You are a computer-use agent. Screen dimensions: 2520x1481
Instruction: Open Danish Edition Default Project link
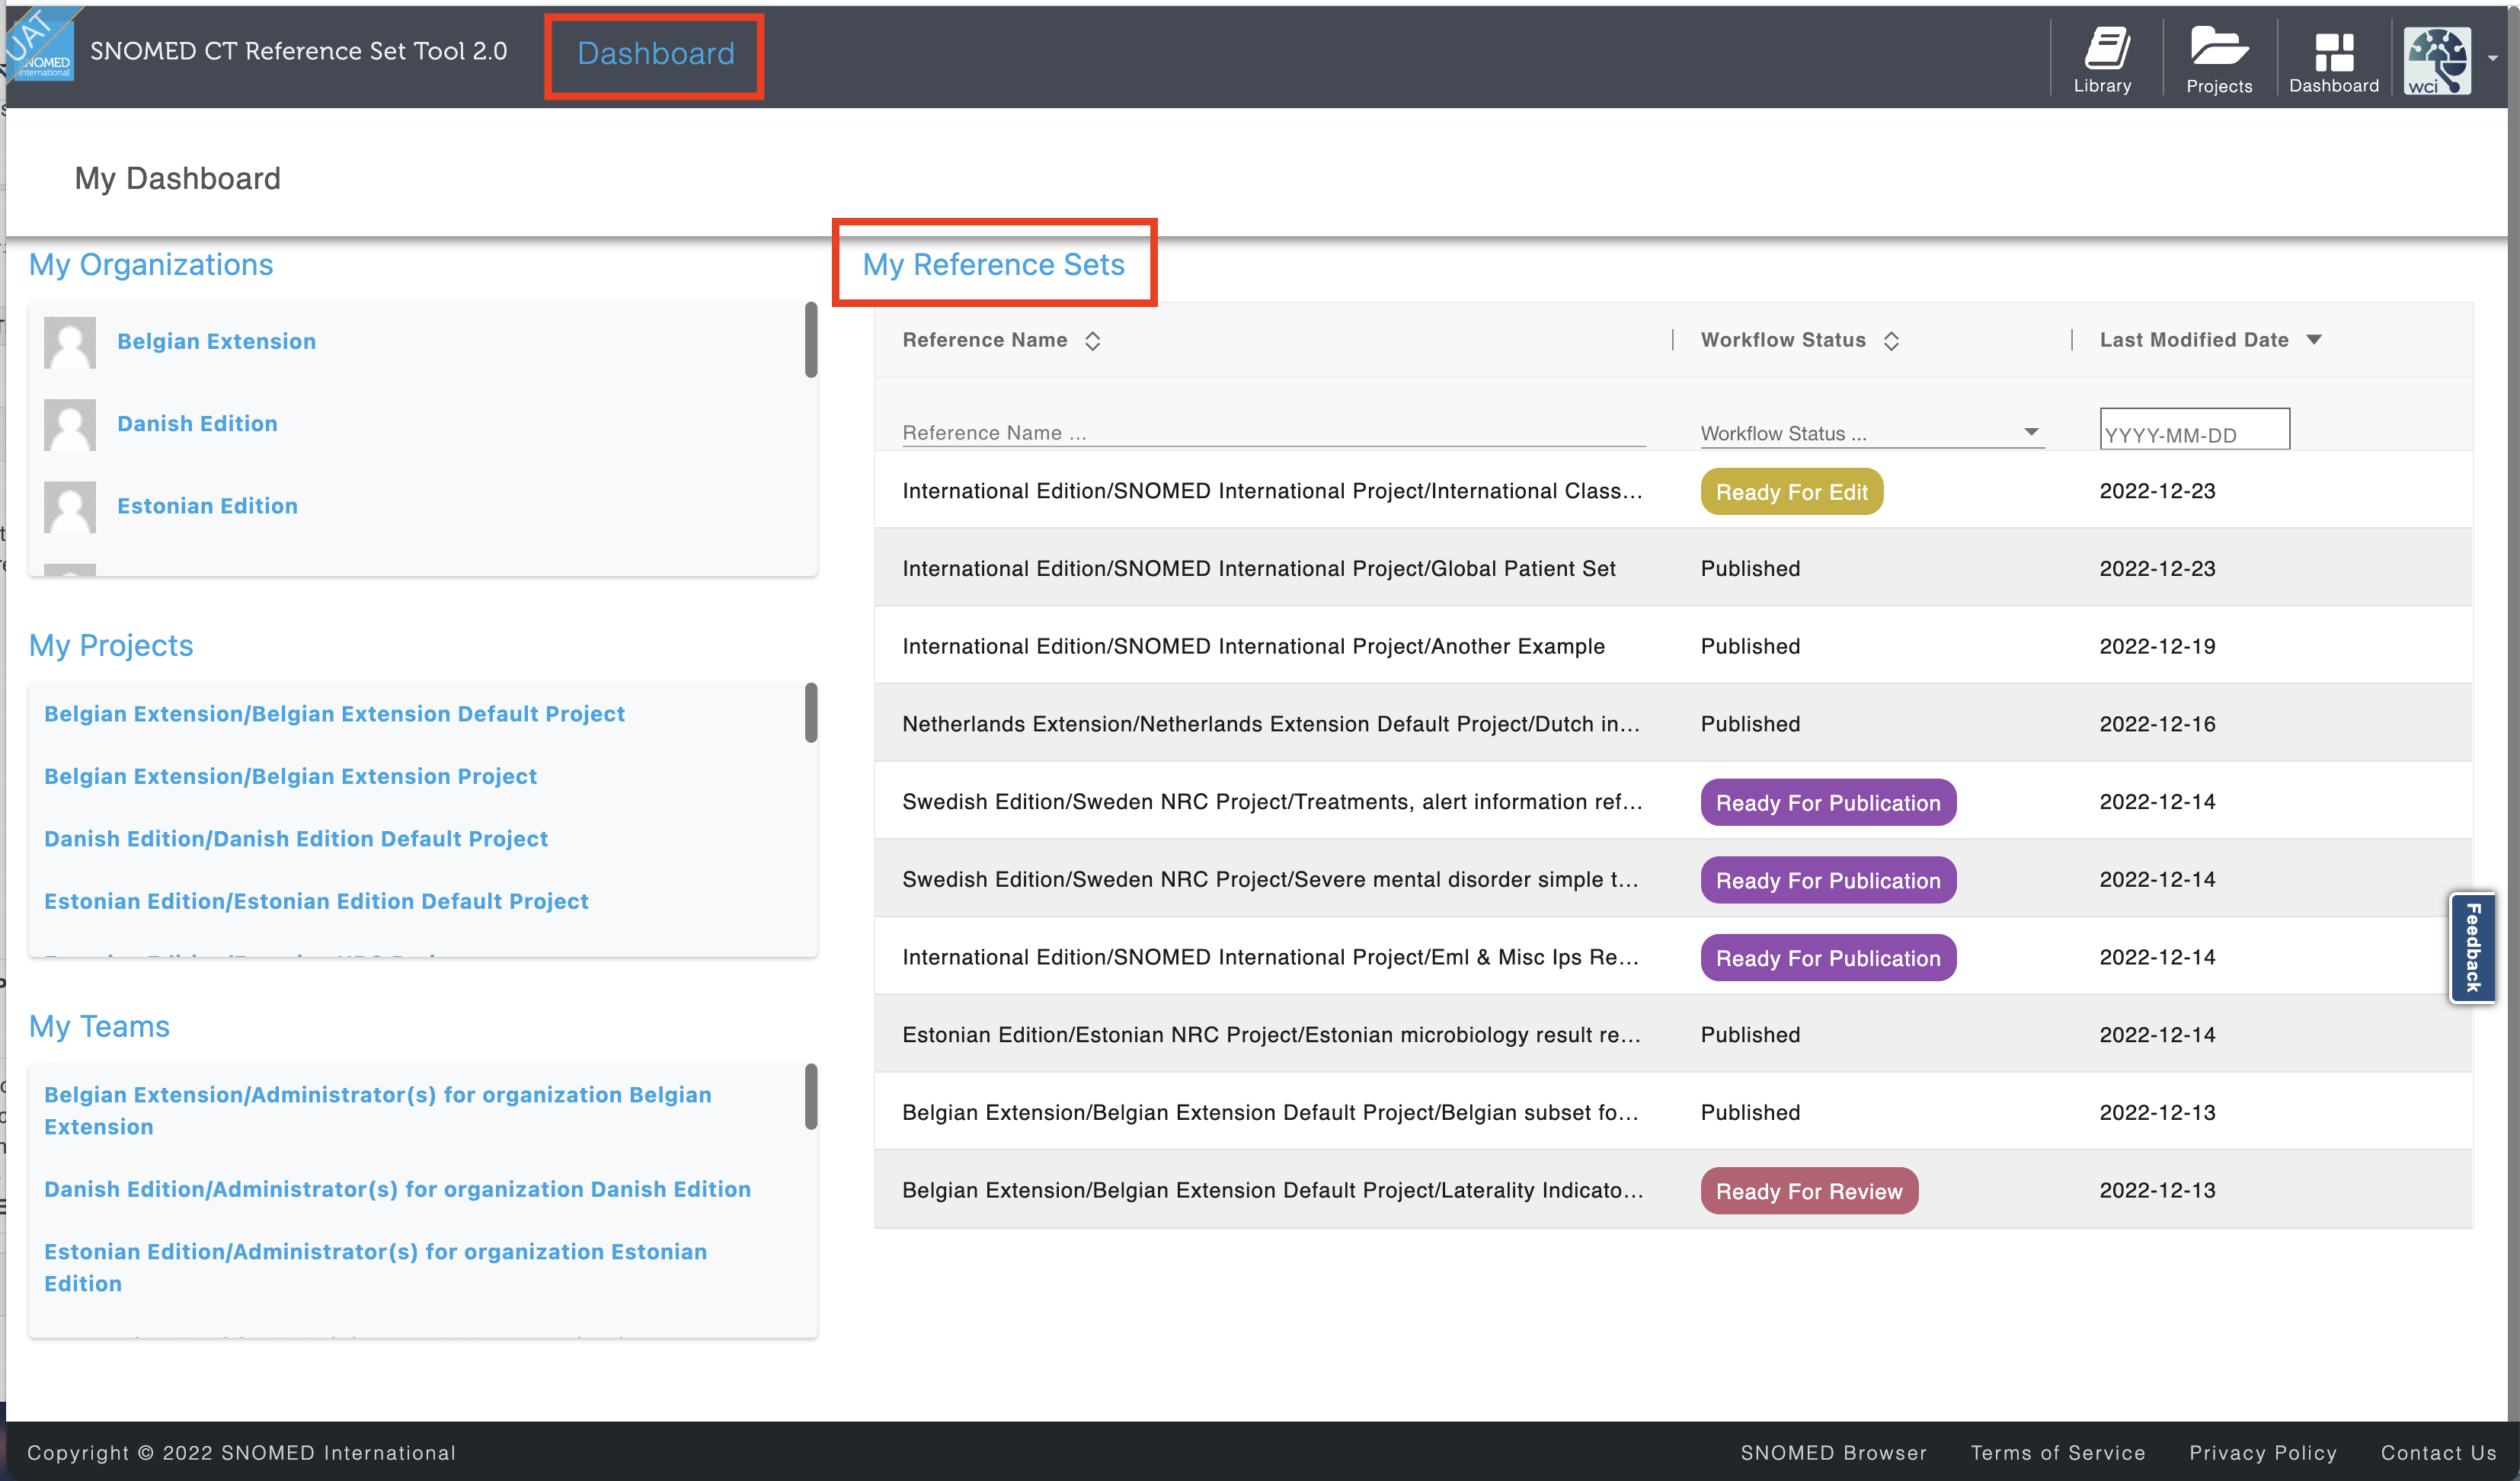[296, 838]
